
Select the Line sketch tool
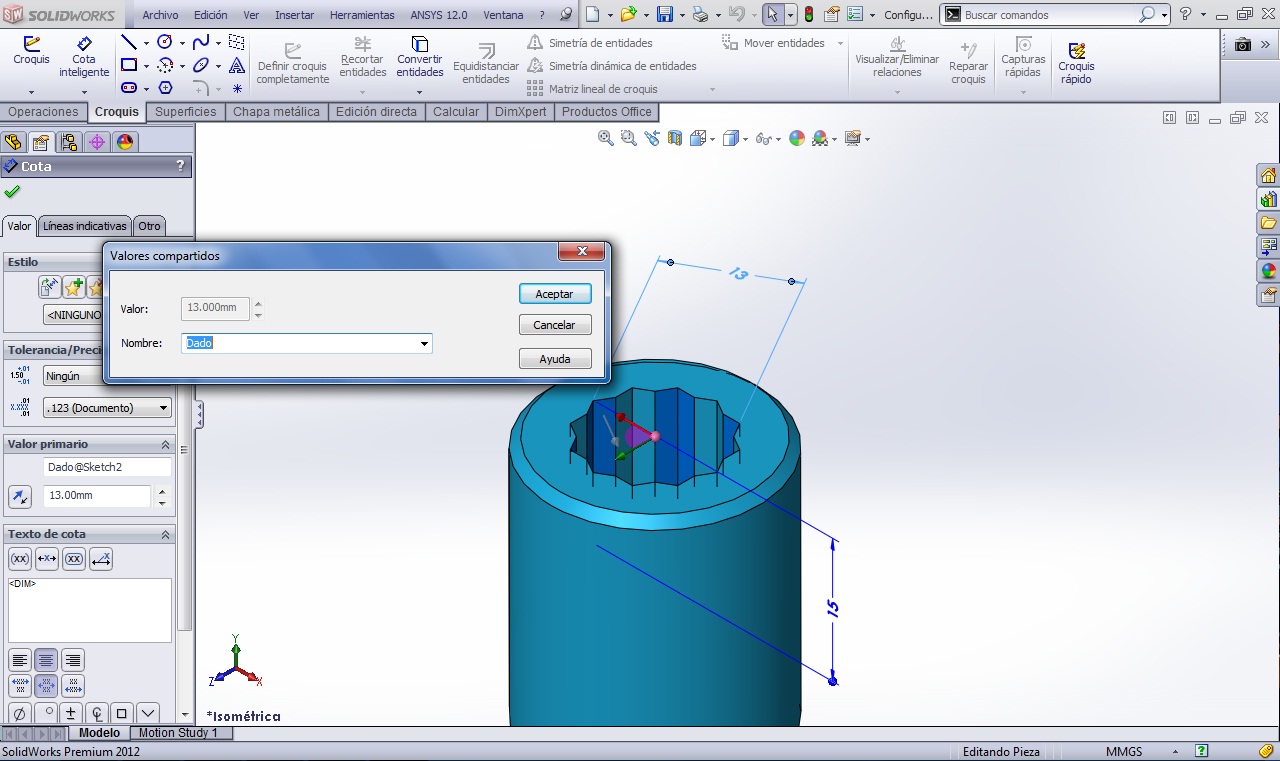pos(129,42)
